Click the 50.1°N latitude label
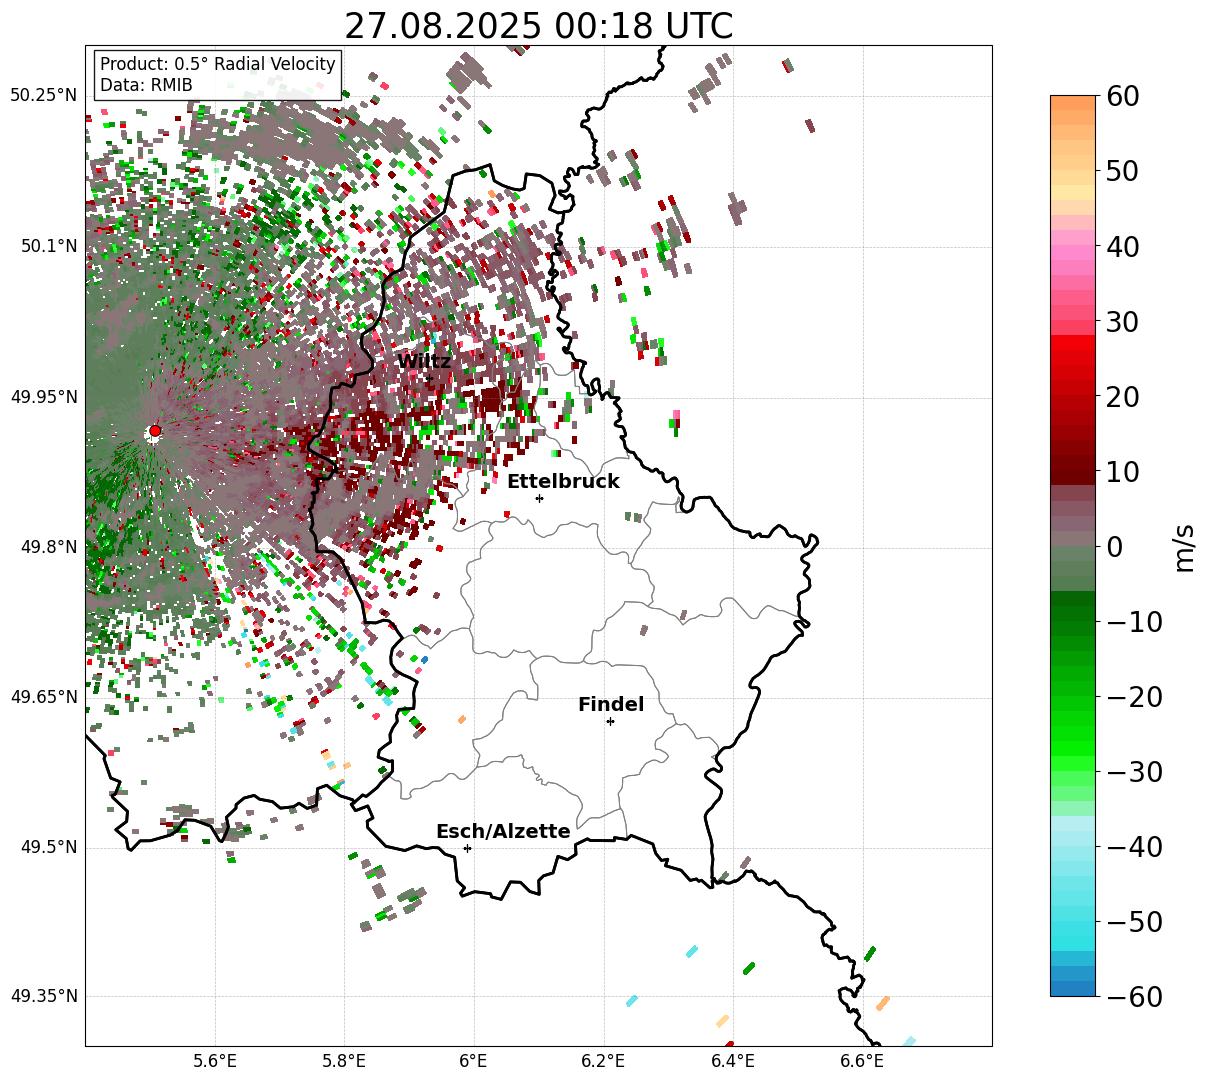Screen dimensions: 1207x1081 click(48, 246)
